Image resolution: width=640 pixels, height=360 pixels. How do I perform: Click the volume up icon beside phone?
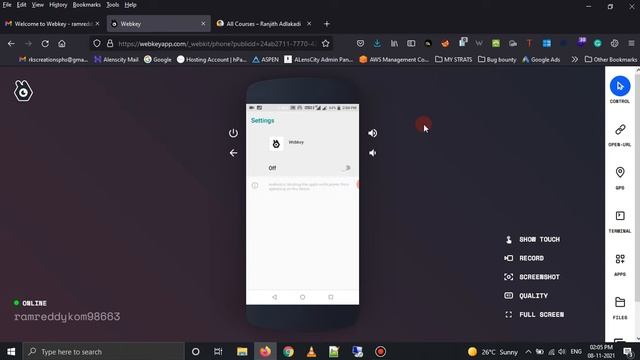pyautogui.click(x=372, y=133)
